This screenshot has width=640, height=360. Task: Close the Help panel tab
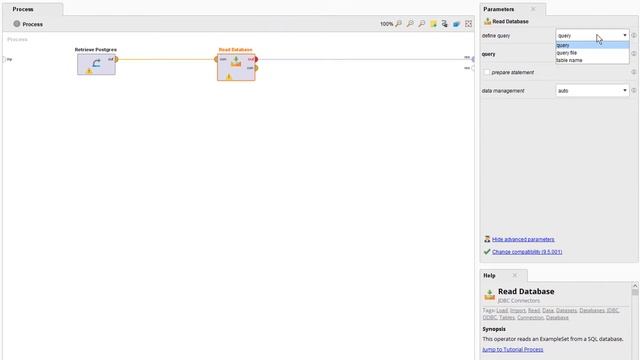click(515, 276)
